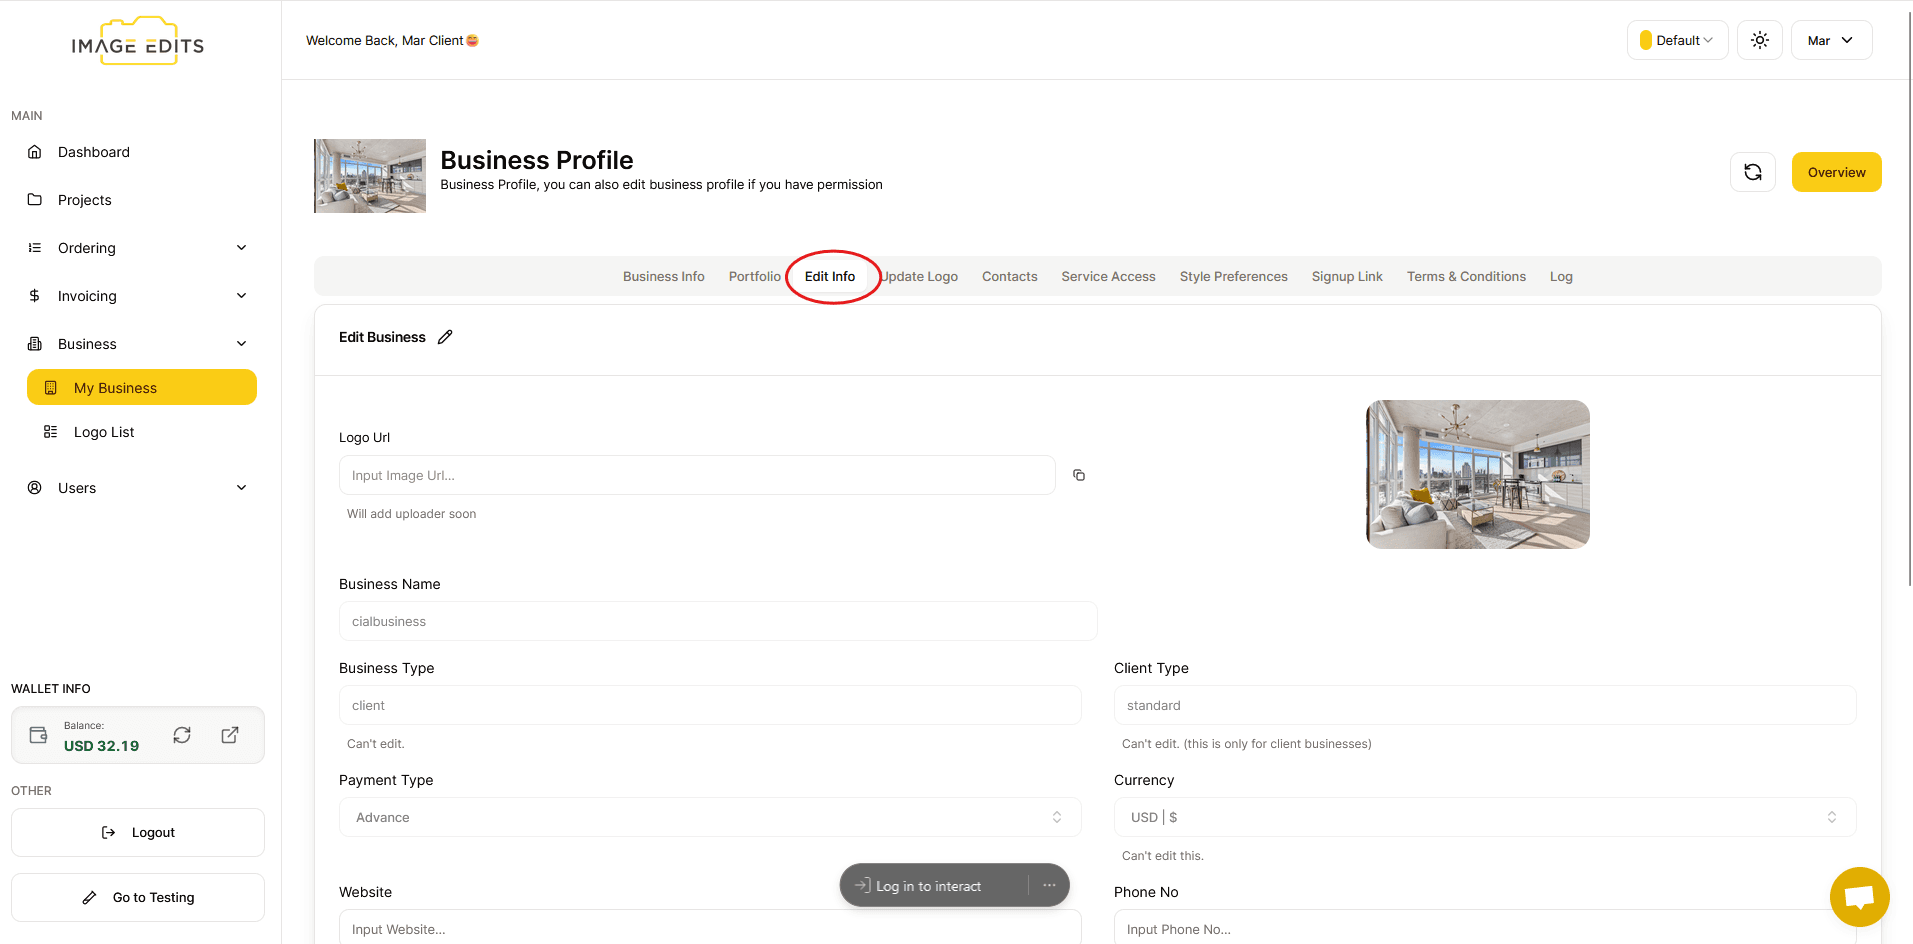Click the Business Name input field
Image resolution: width=1913 pixels, height=944 pixels.
[x=717, y=621]
